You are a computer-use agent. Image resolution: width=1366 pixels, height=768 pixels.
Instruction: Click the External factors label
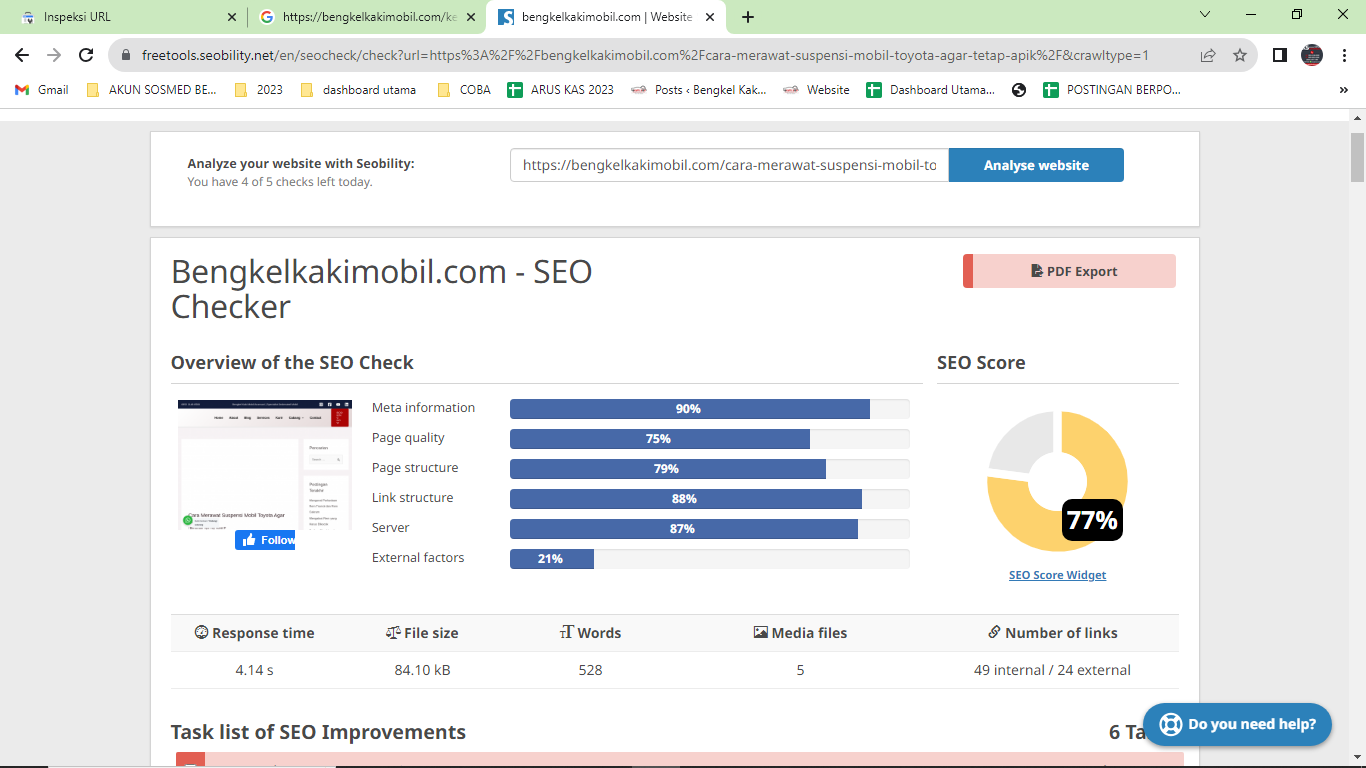pyautogui.click(x=418, y=558)
